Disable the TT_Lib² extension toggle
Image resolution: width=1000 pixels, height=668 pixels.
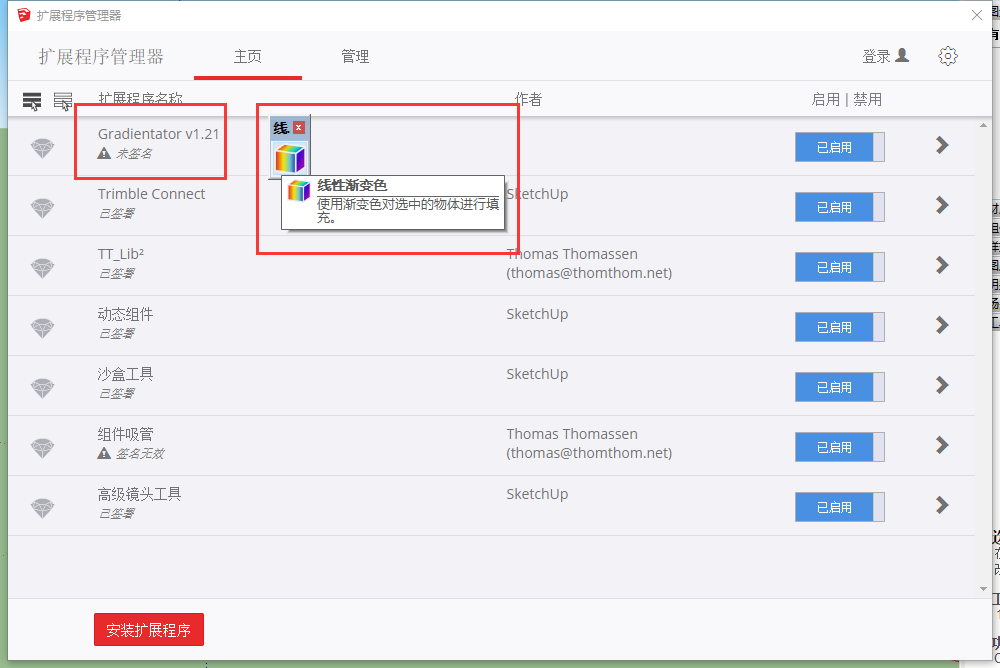[839, 267]
